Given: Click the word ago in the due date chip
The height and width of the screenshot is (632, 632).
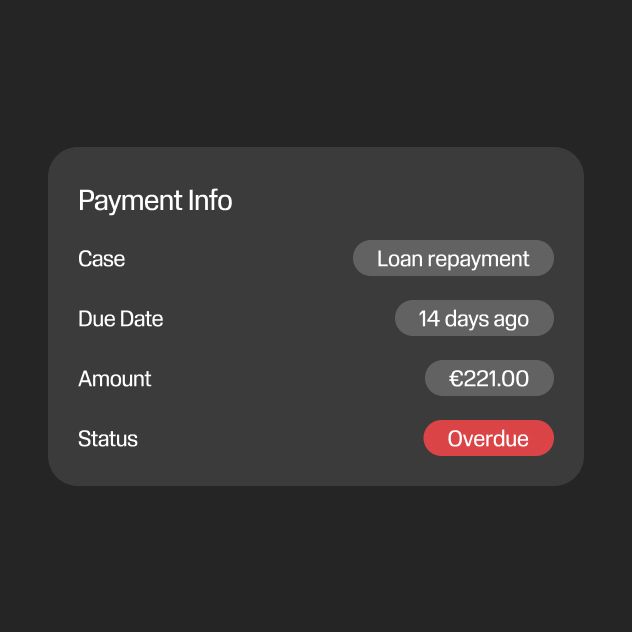Looking at the screenshot, I should (511, 320).
